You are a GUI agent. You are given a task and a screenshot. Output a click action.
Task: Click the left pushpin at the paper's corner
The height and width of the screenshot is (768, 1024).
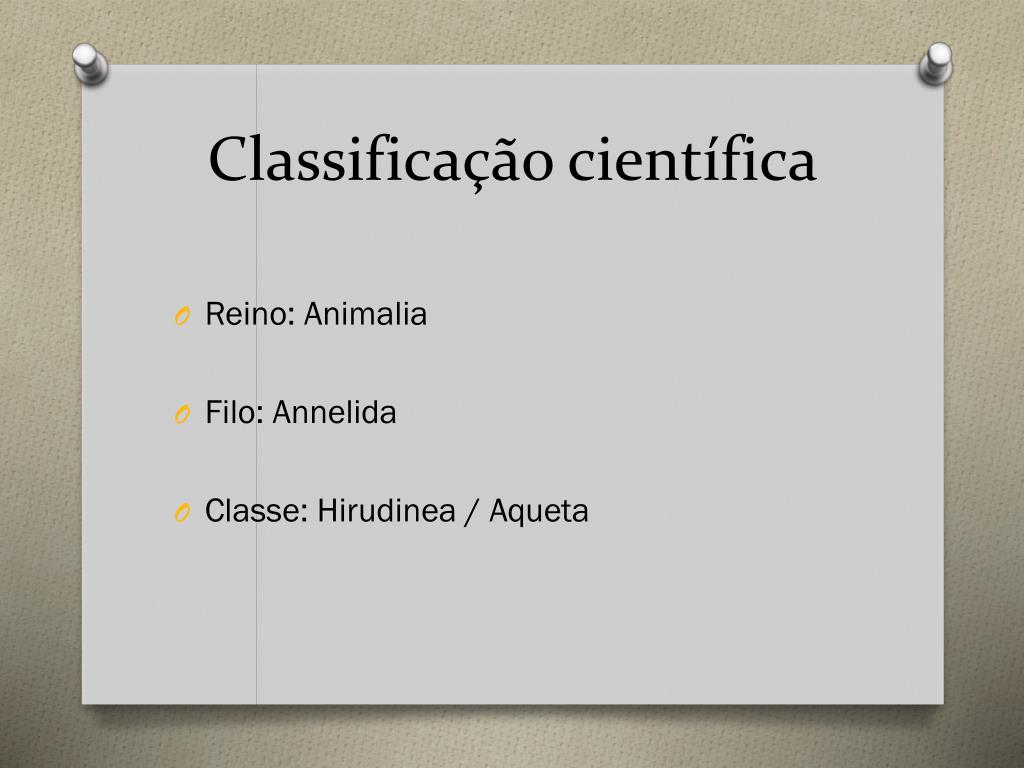tap(90, 63)
